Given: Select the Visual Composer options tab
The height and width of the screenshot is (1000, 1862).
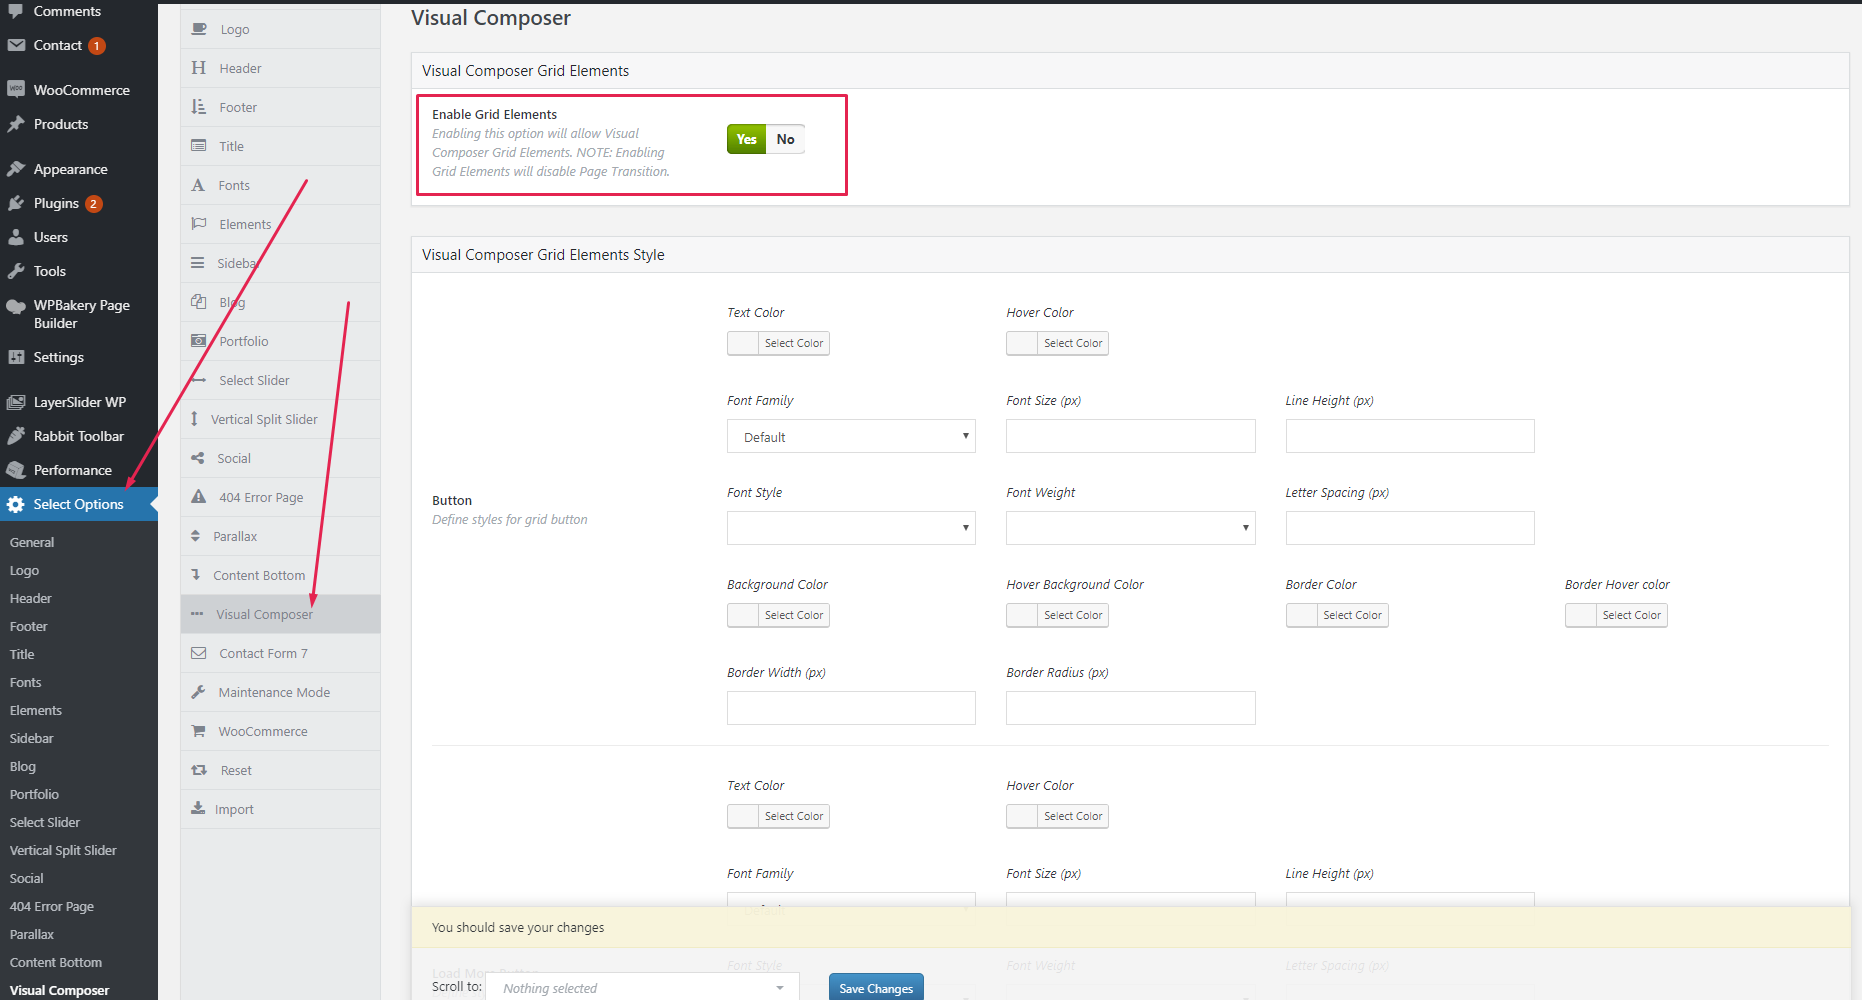Looking at the screenshot, I should click(280, 614).
